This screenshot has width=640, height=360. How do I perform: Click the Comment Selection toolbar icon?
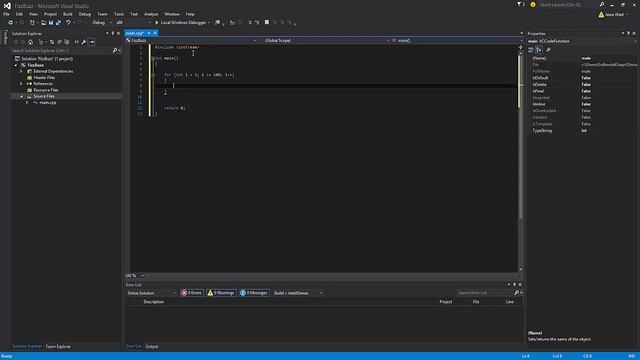250,22
